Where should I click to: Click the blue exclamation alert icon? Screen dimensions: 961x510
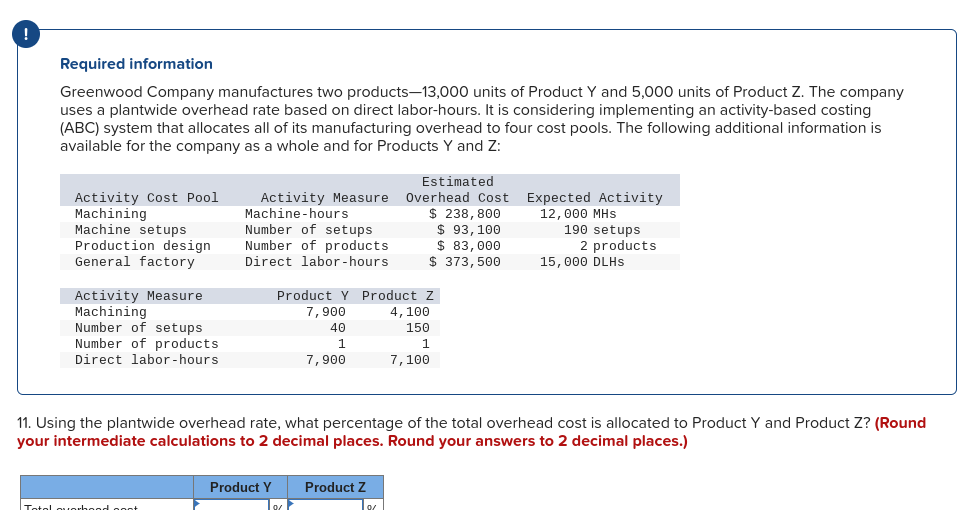coord(26,34)
